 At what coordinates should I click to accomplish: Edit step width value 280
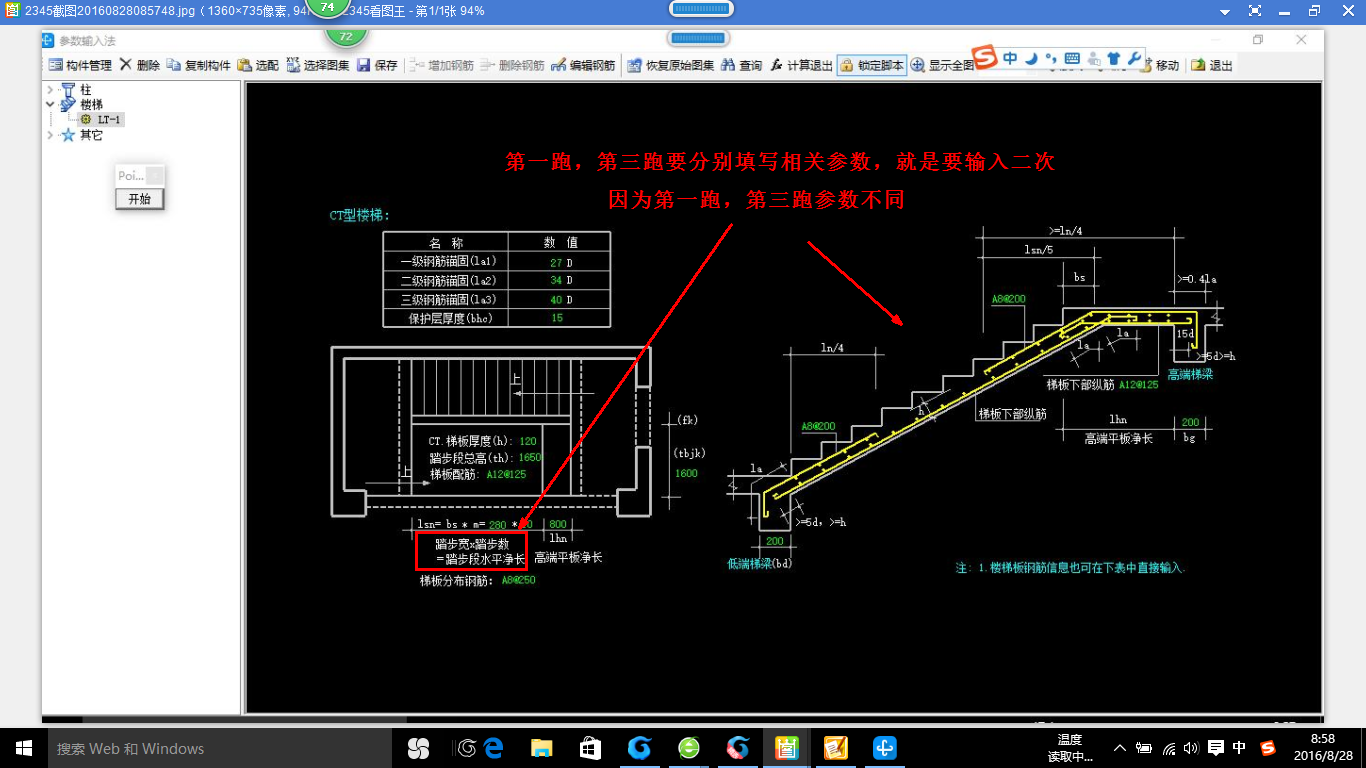pyautogui.click(x=498, y=524)
